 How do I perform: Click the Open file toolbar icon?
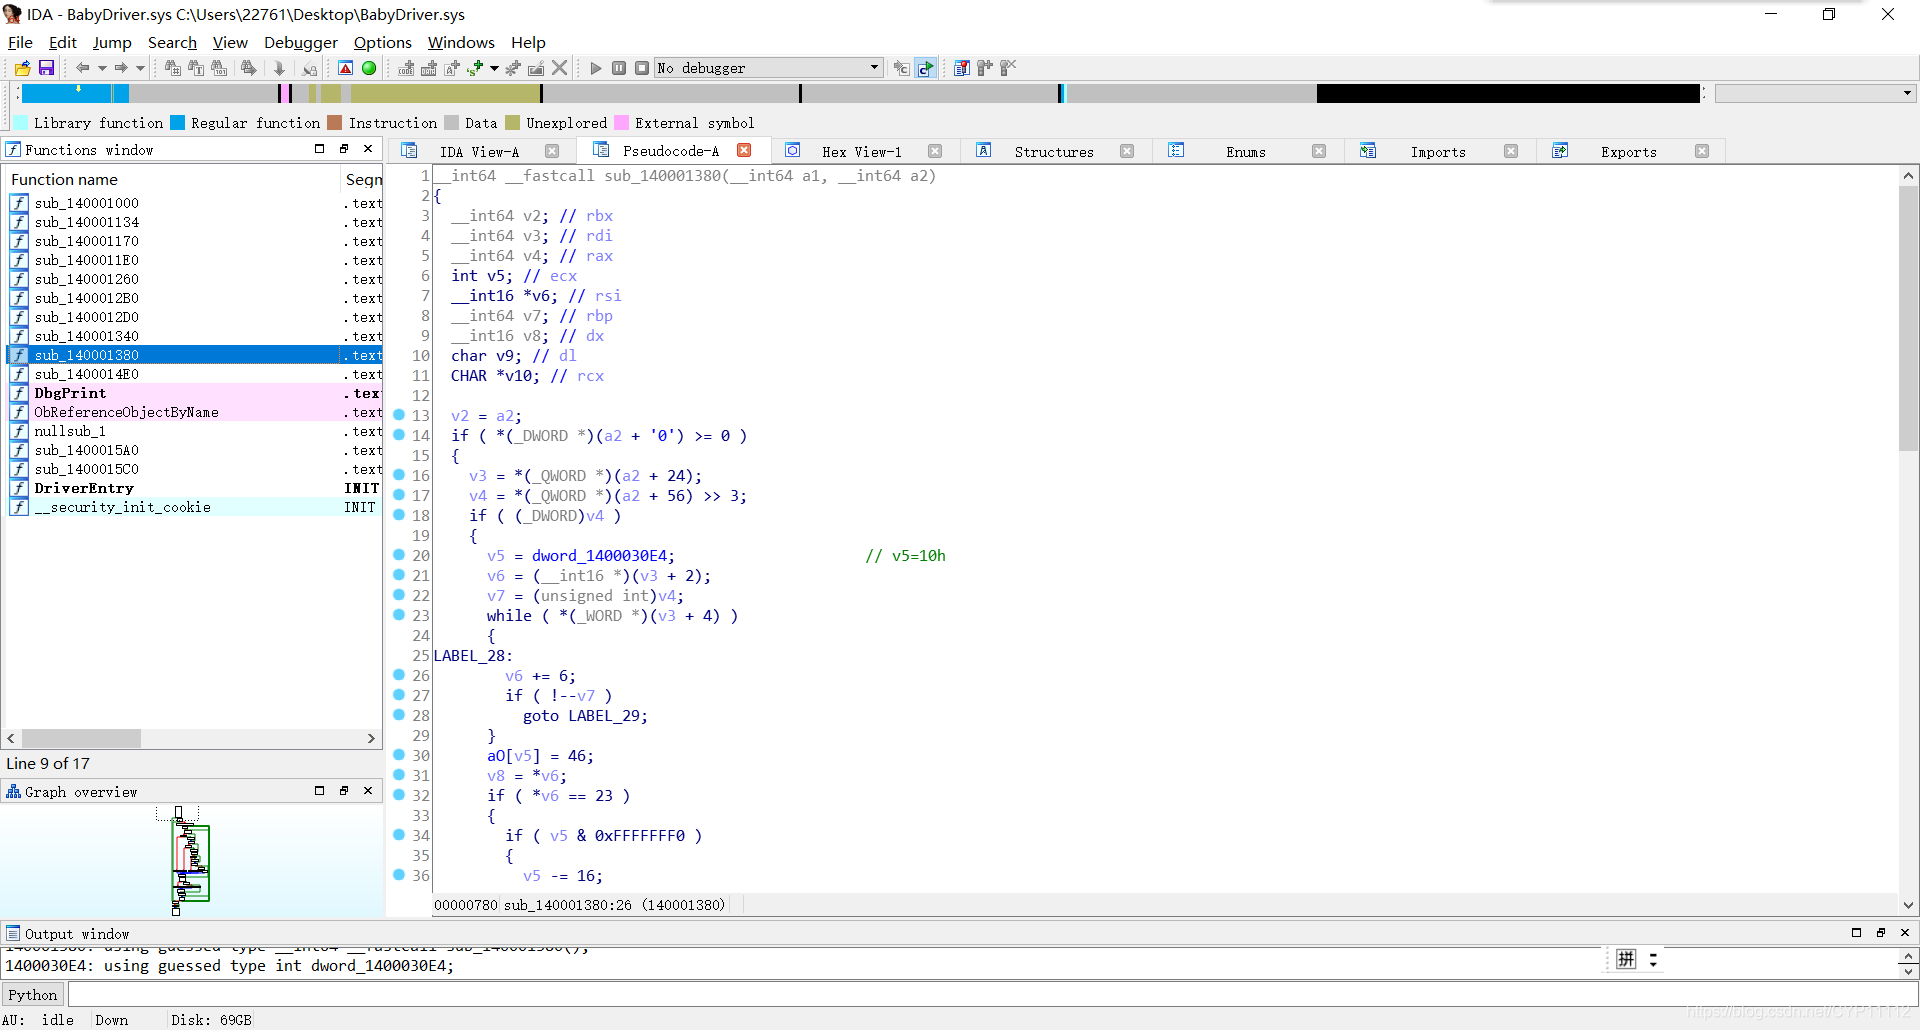[x=22, y=68]
